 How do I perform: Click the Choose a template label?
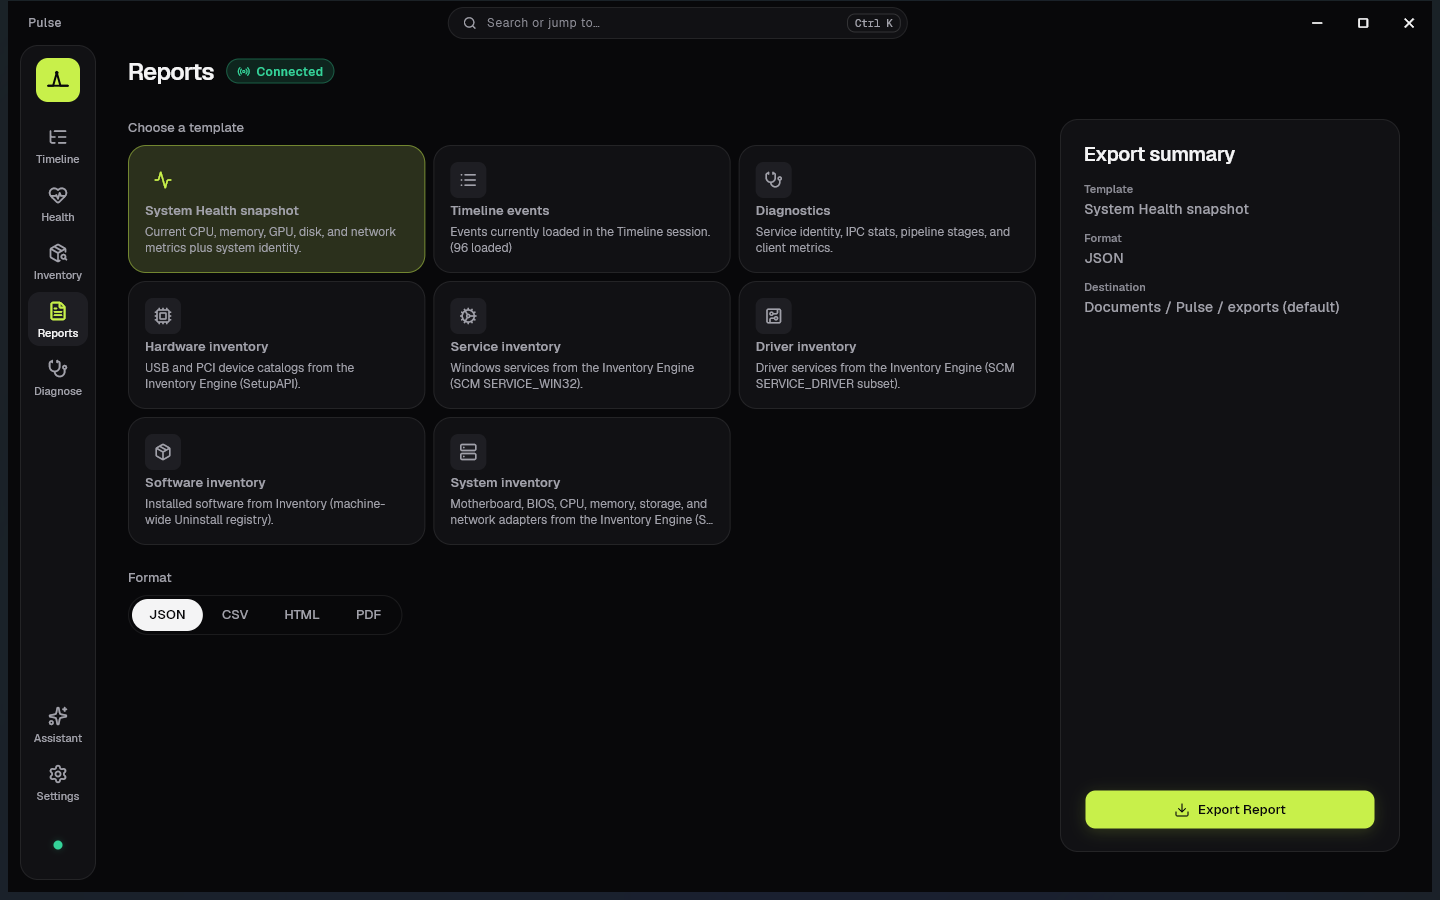[186, 128]
